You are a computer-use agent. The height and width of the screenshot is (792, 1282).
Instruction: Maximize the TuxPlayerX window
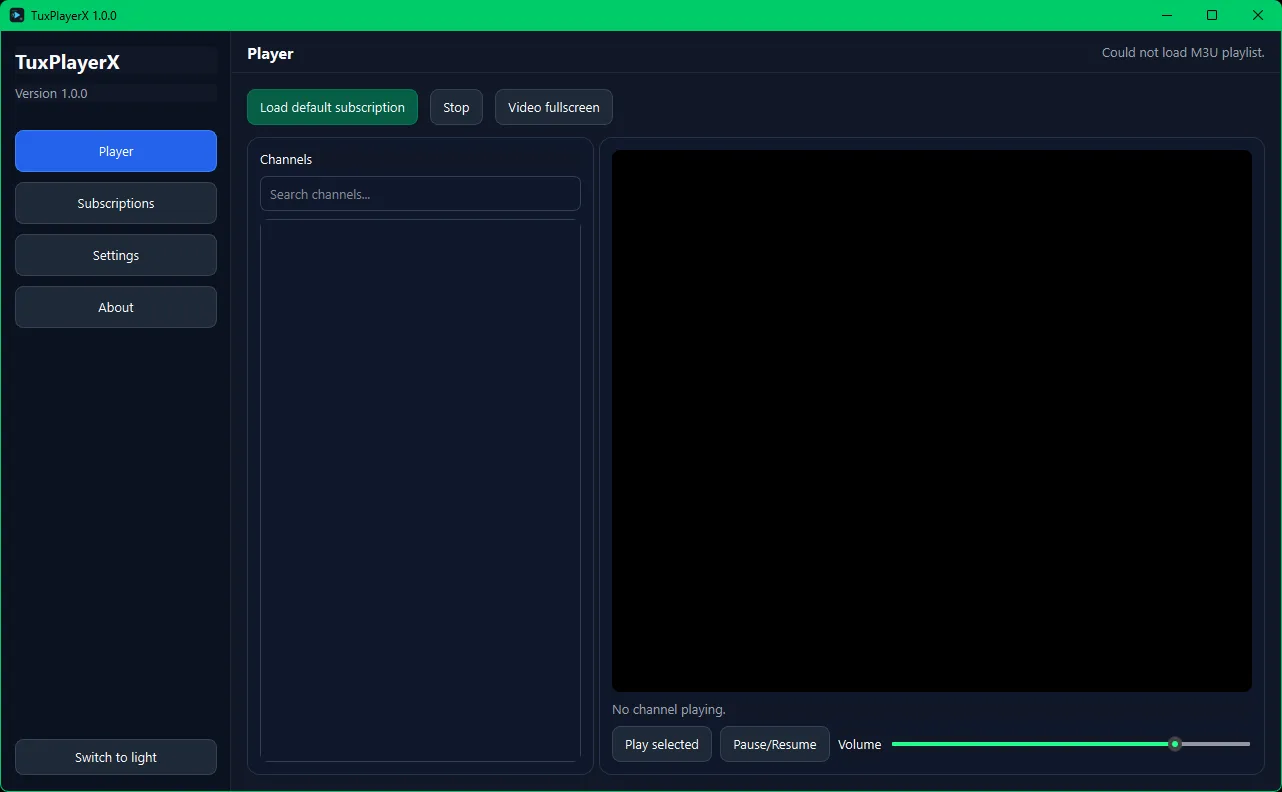[x=1212, y=15]
